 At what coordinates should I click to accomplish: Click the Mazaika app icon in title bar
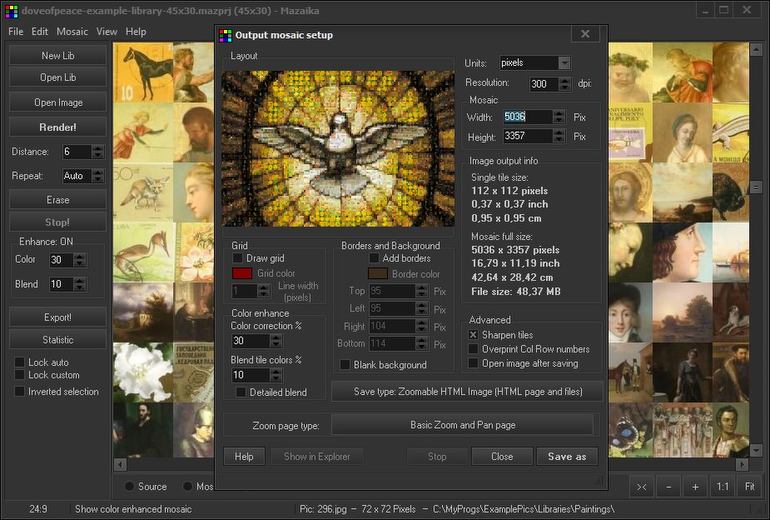point(11,11)
